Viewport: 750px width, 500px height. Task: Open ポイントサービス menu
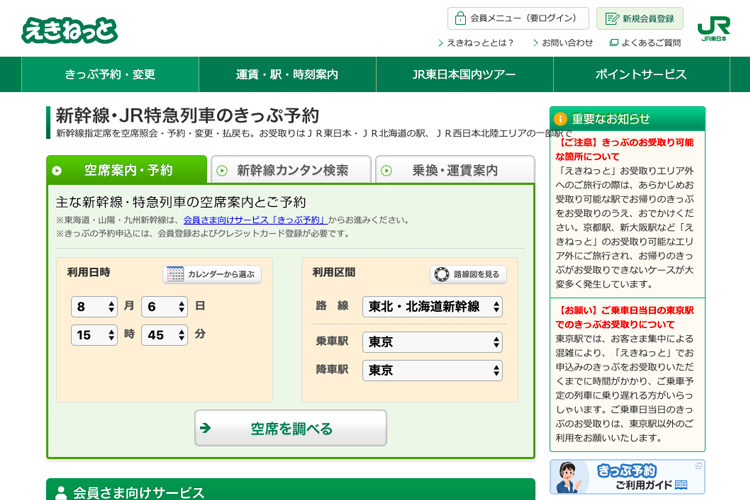coord(641,74)
